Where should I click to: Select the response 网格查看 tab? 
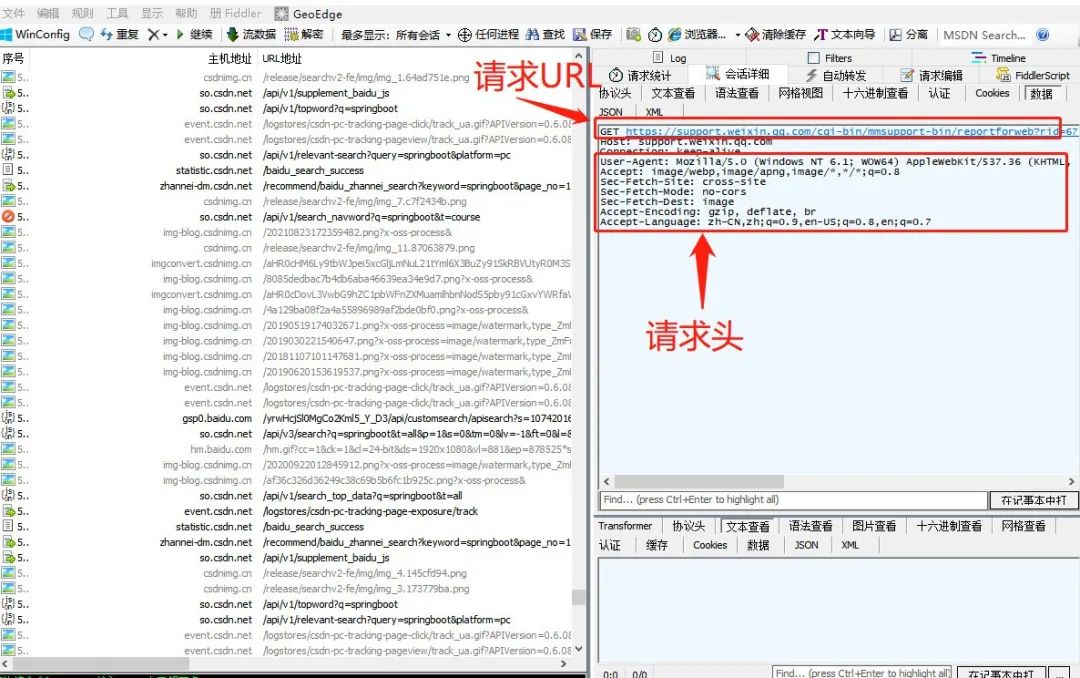click(1023, 526)
